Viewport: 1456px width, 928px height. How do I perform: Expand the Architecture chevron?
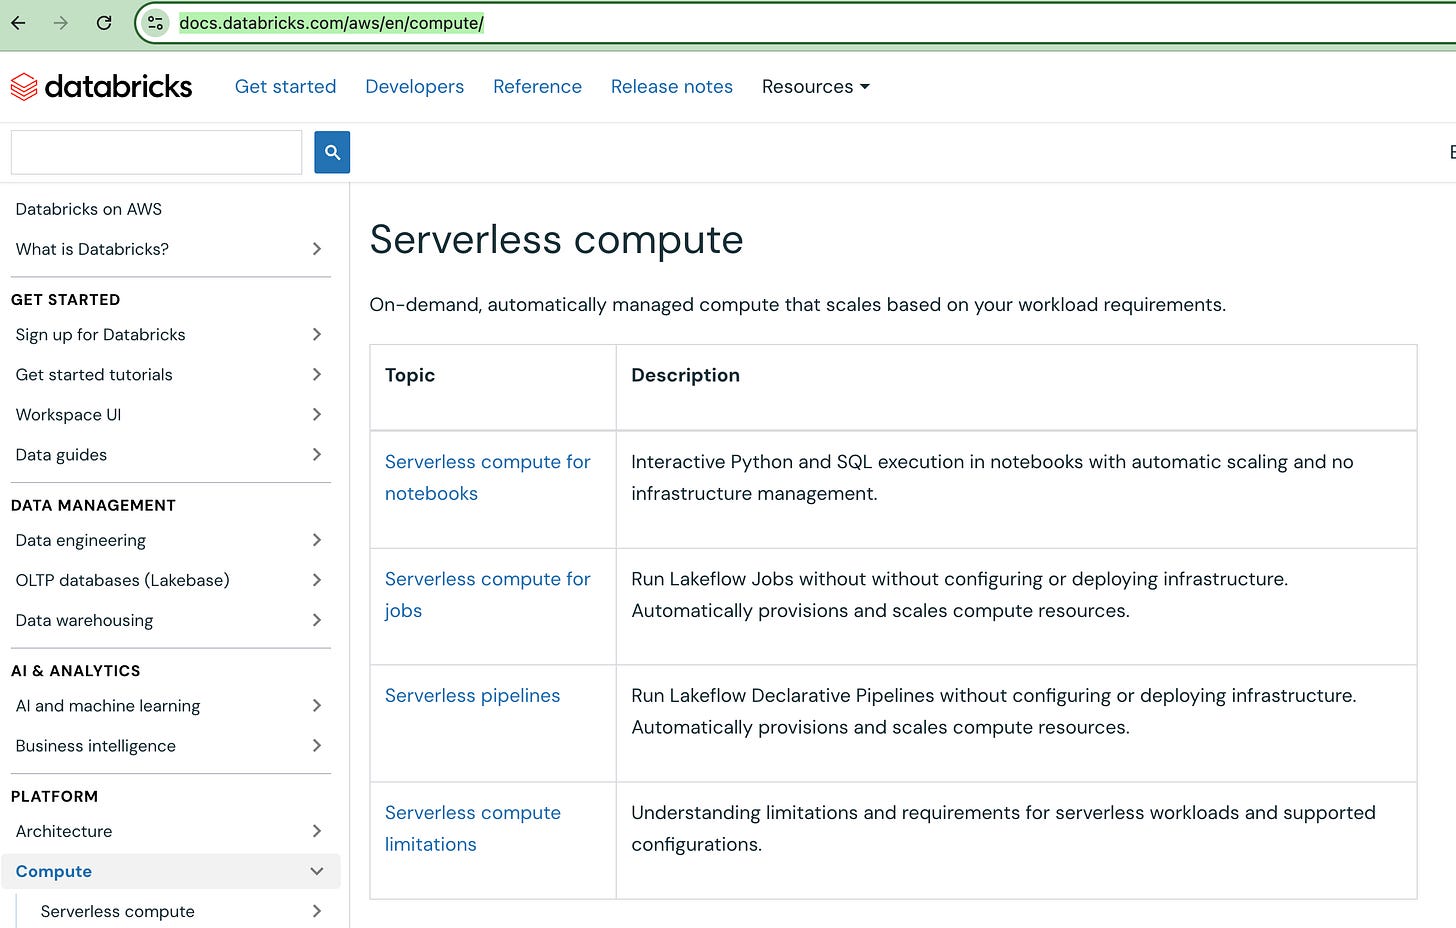tap(316, 831)
